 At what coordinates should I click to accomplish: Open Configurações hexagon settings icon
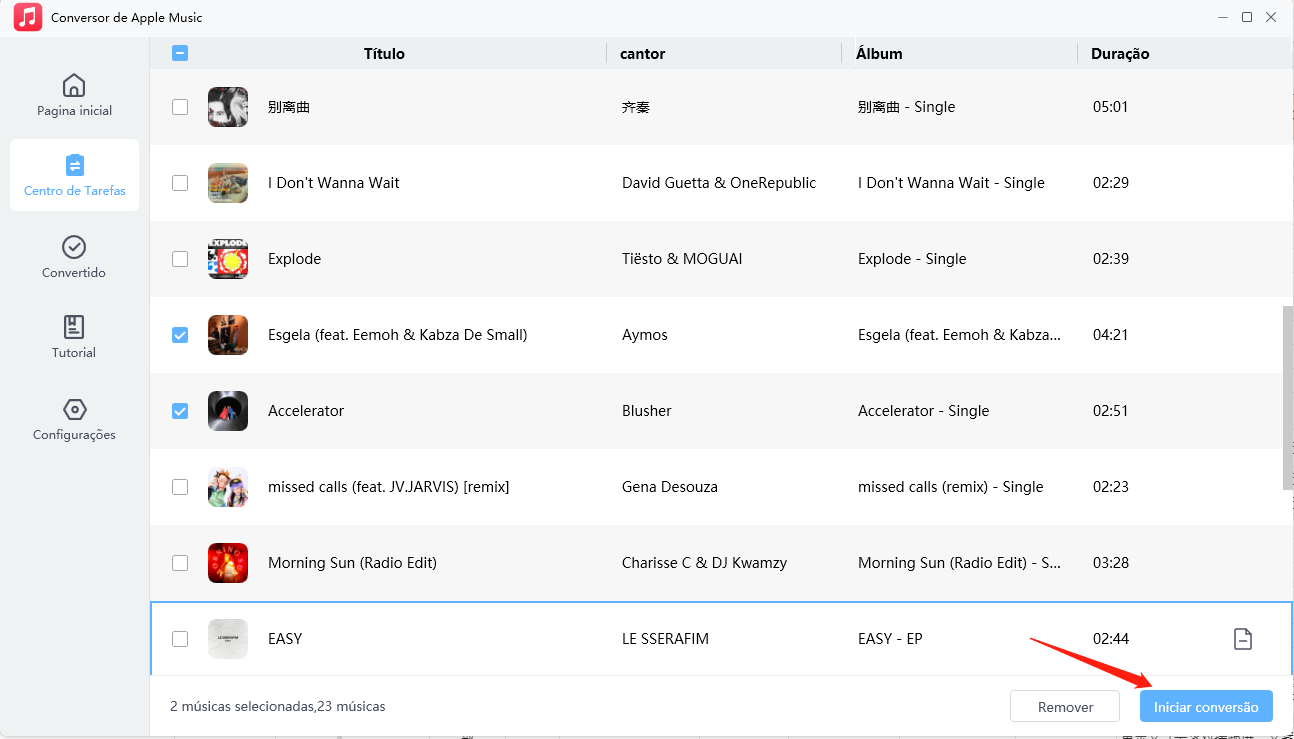(x=74, y=409)
